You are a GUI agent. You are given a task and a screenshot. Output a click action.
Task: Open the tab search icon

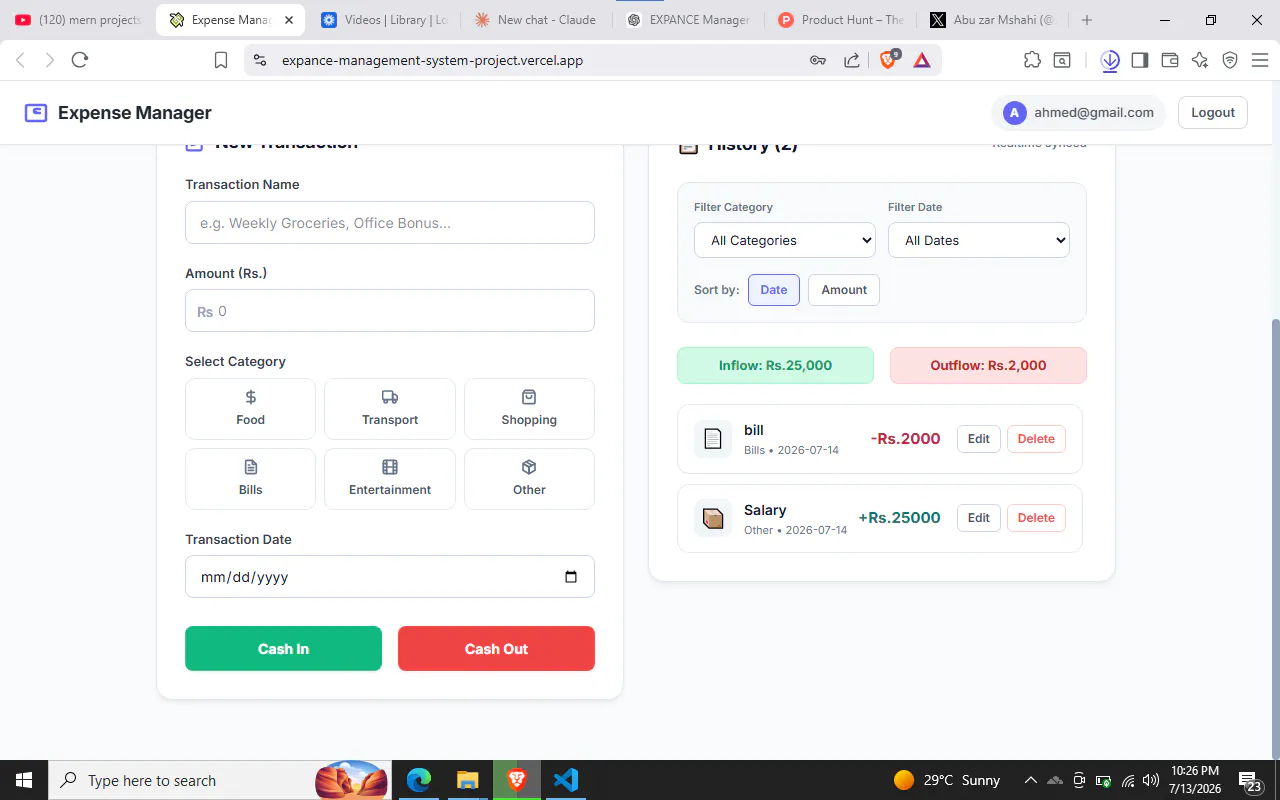pyautogui.click(x=1062, y=60)
